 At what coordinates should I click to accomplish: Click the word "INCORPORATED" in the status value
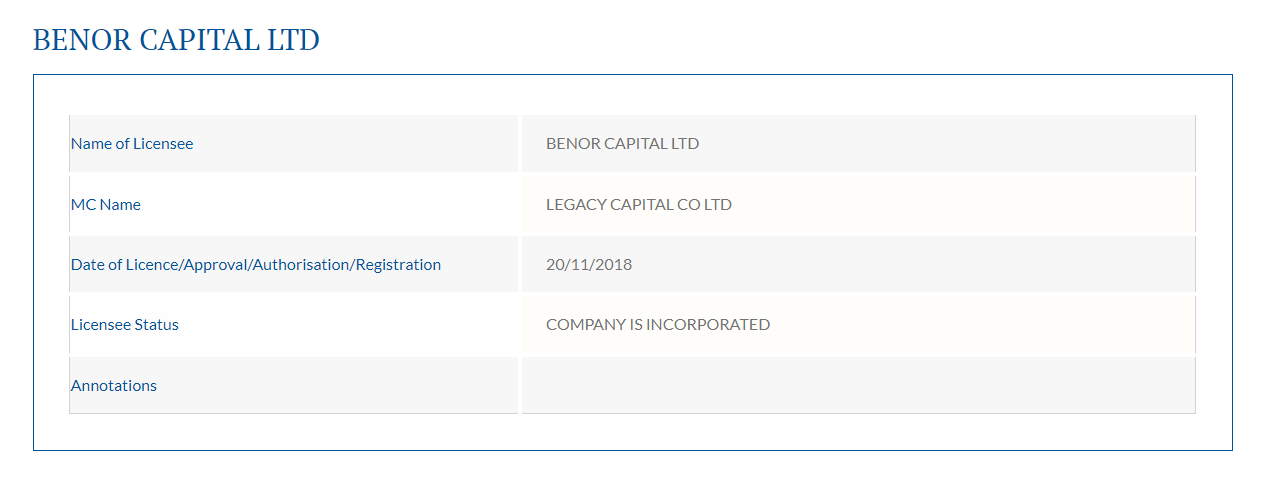coord(708,325)
